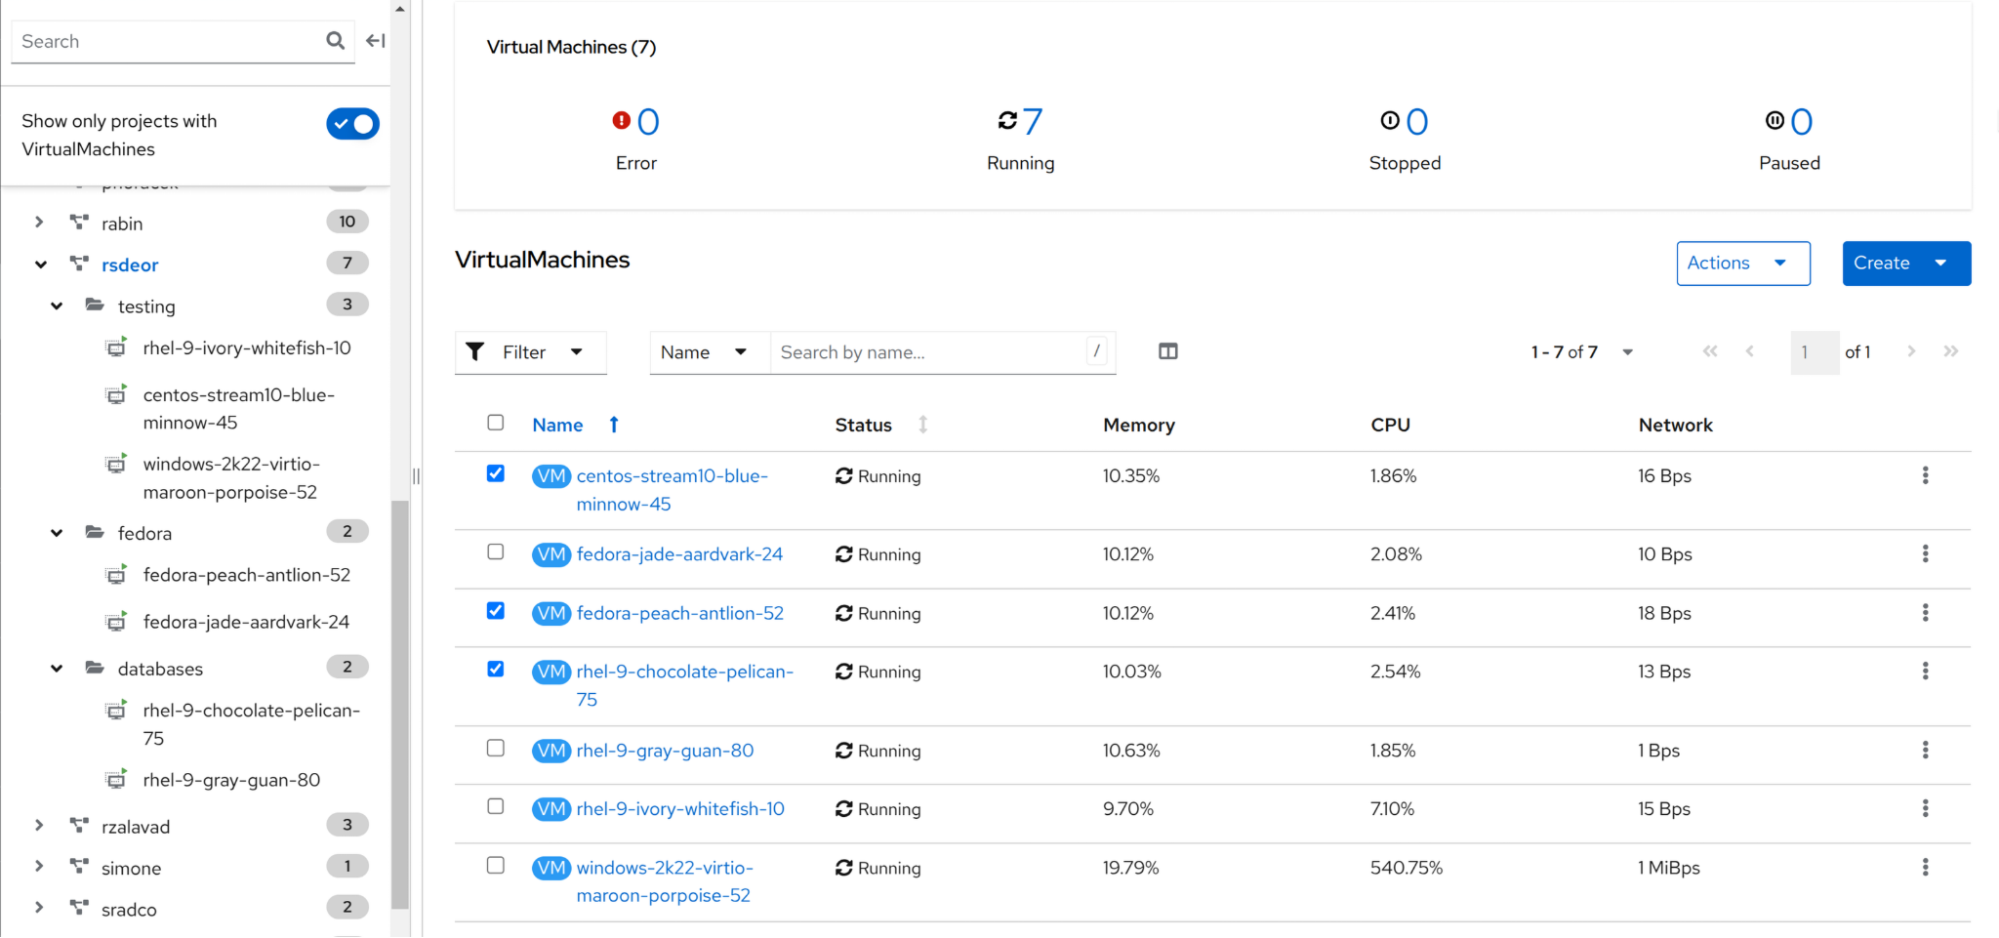1999x938 pixels.
Task: Open the Name filter dropdown
Action: pyautogui.click(x=707, y=352)
